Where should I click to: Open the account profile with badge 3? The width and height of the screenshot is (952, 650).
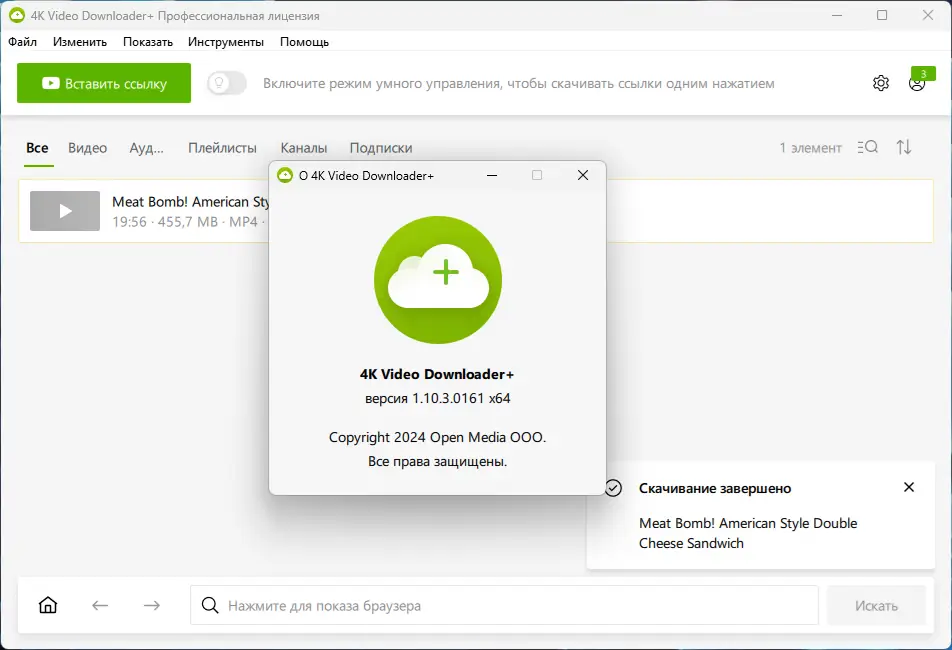(x=917, y=85)
